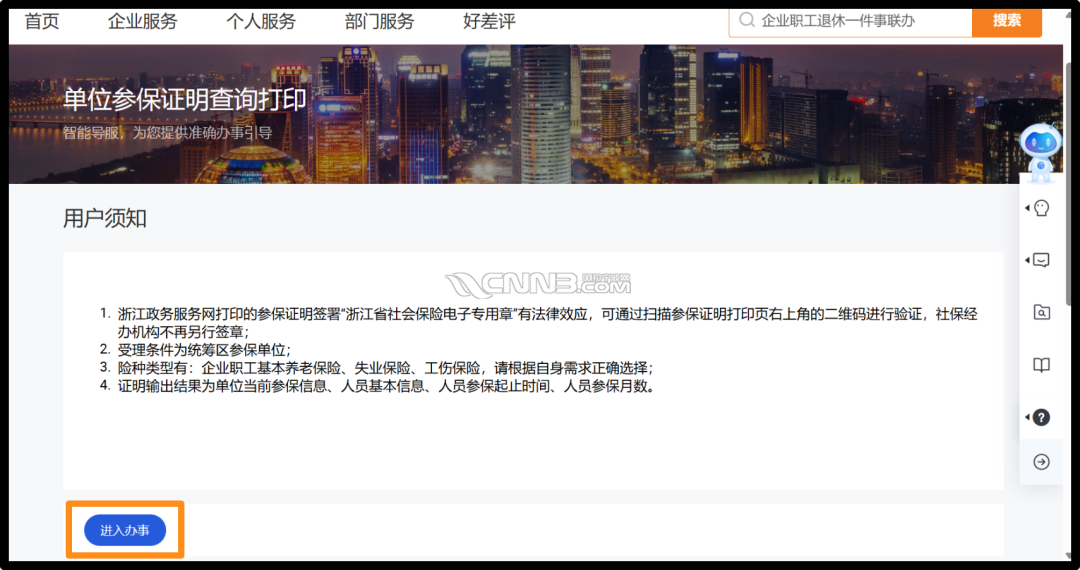1080x570 pixels.
Task: Open the folder search icon in sidebar
Action: (x=1042, y=313)
